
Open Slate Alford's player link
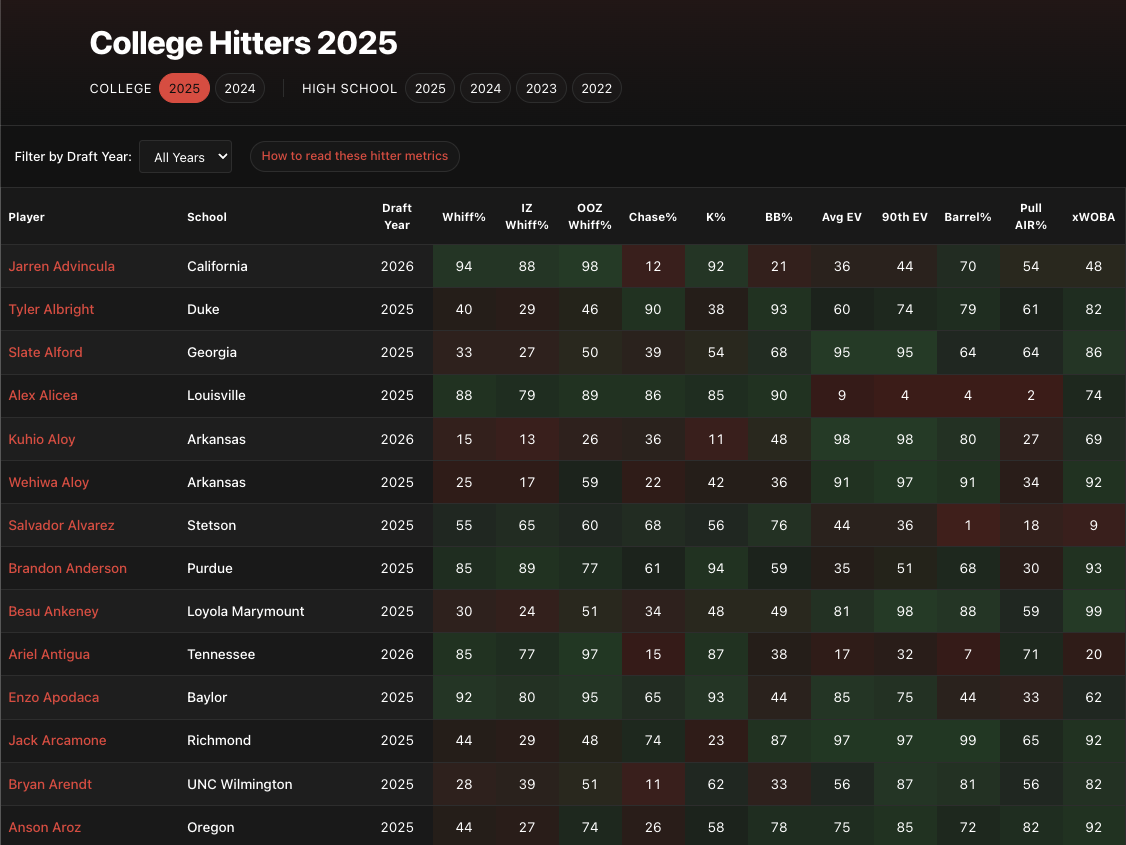tap(45, 352)
